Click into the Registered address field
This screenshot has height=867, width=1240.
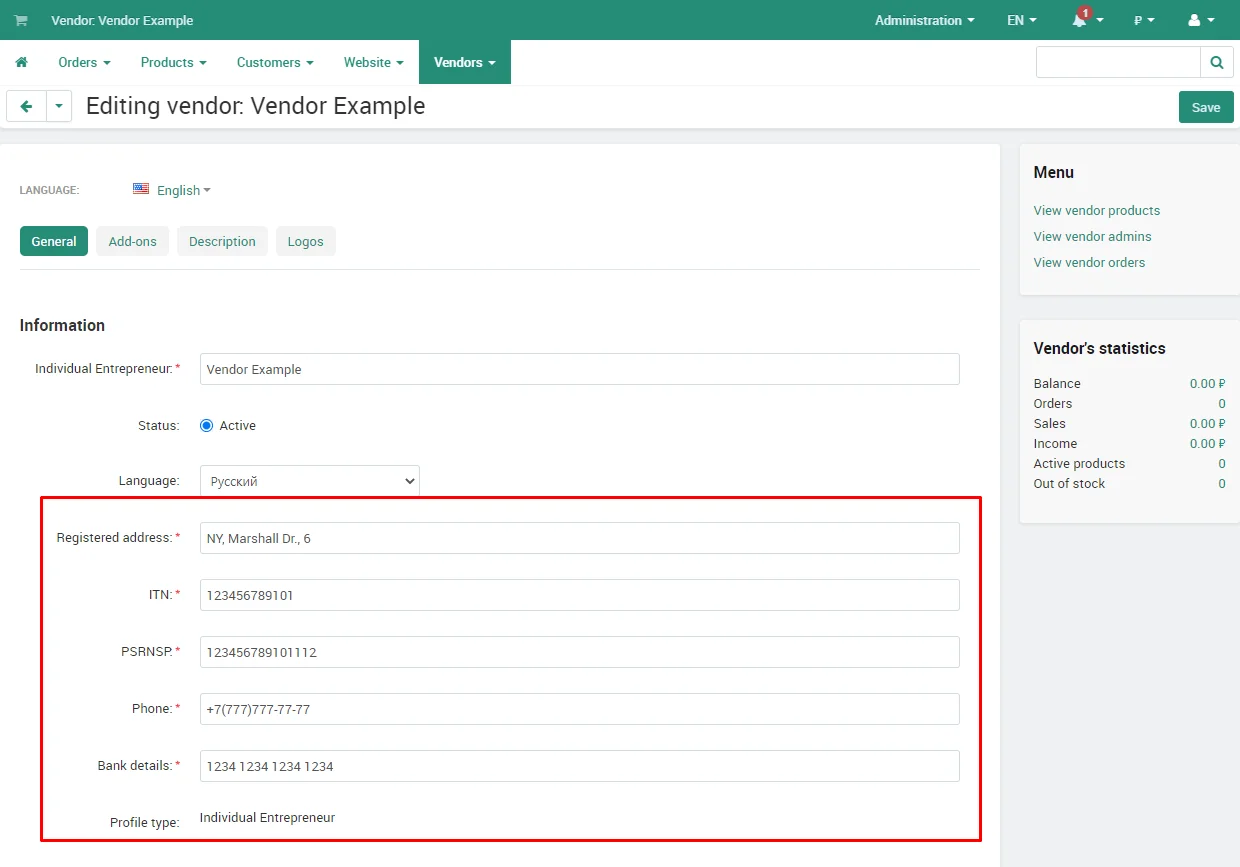[x=579, y=538]
